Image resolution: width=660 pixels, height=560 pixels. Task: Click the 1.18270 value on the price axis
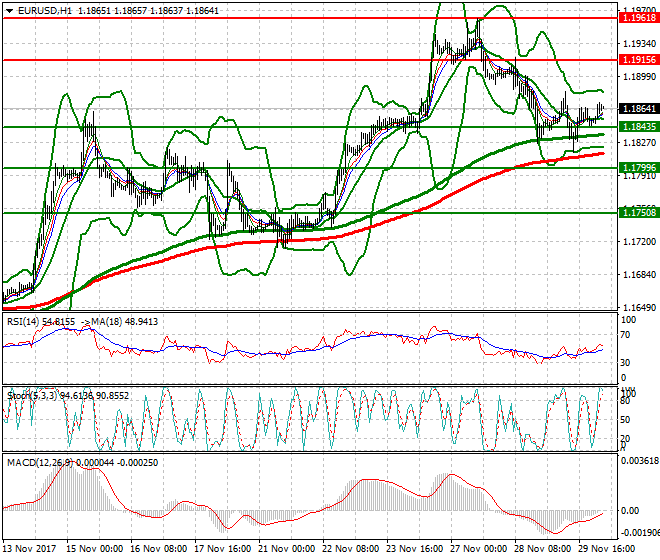(x=639, y=143)
